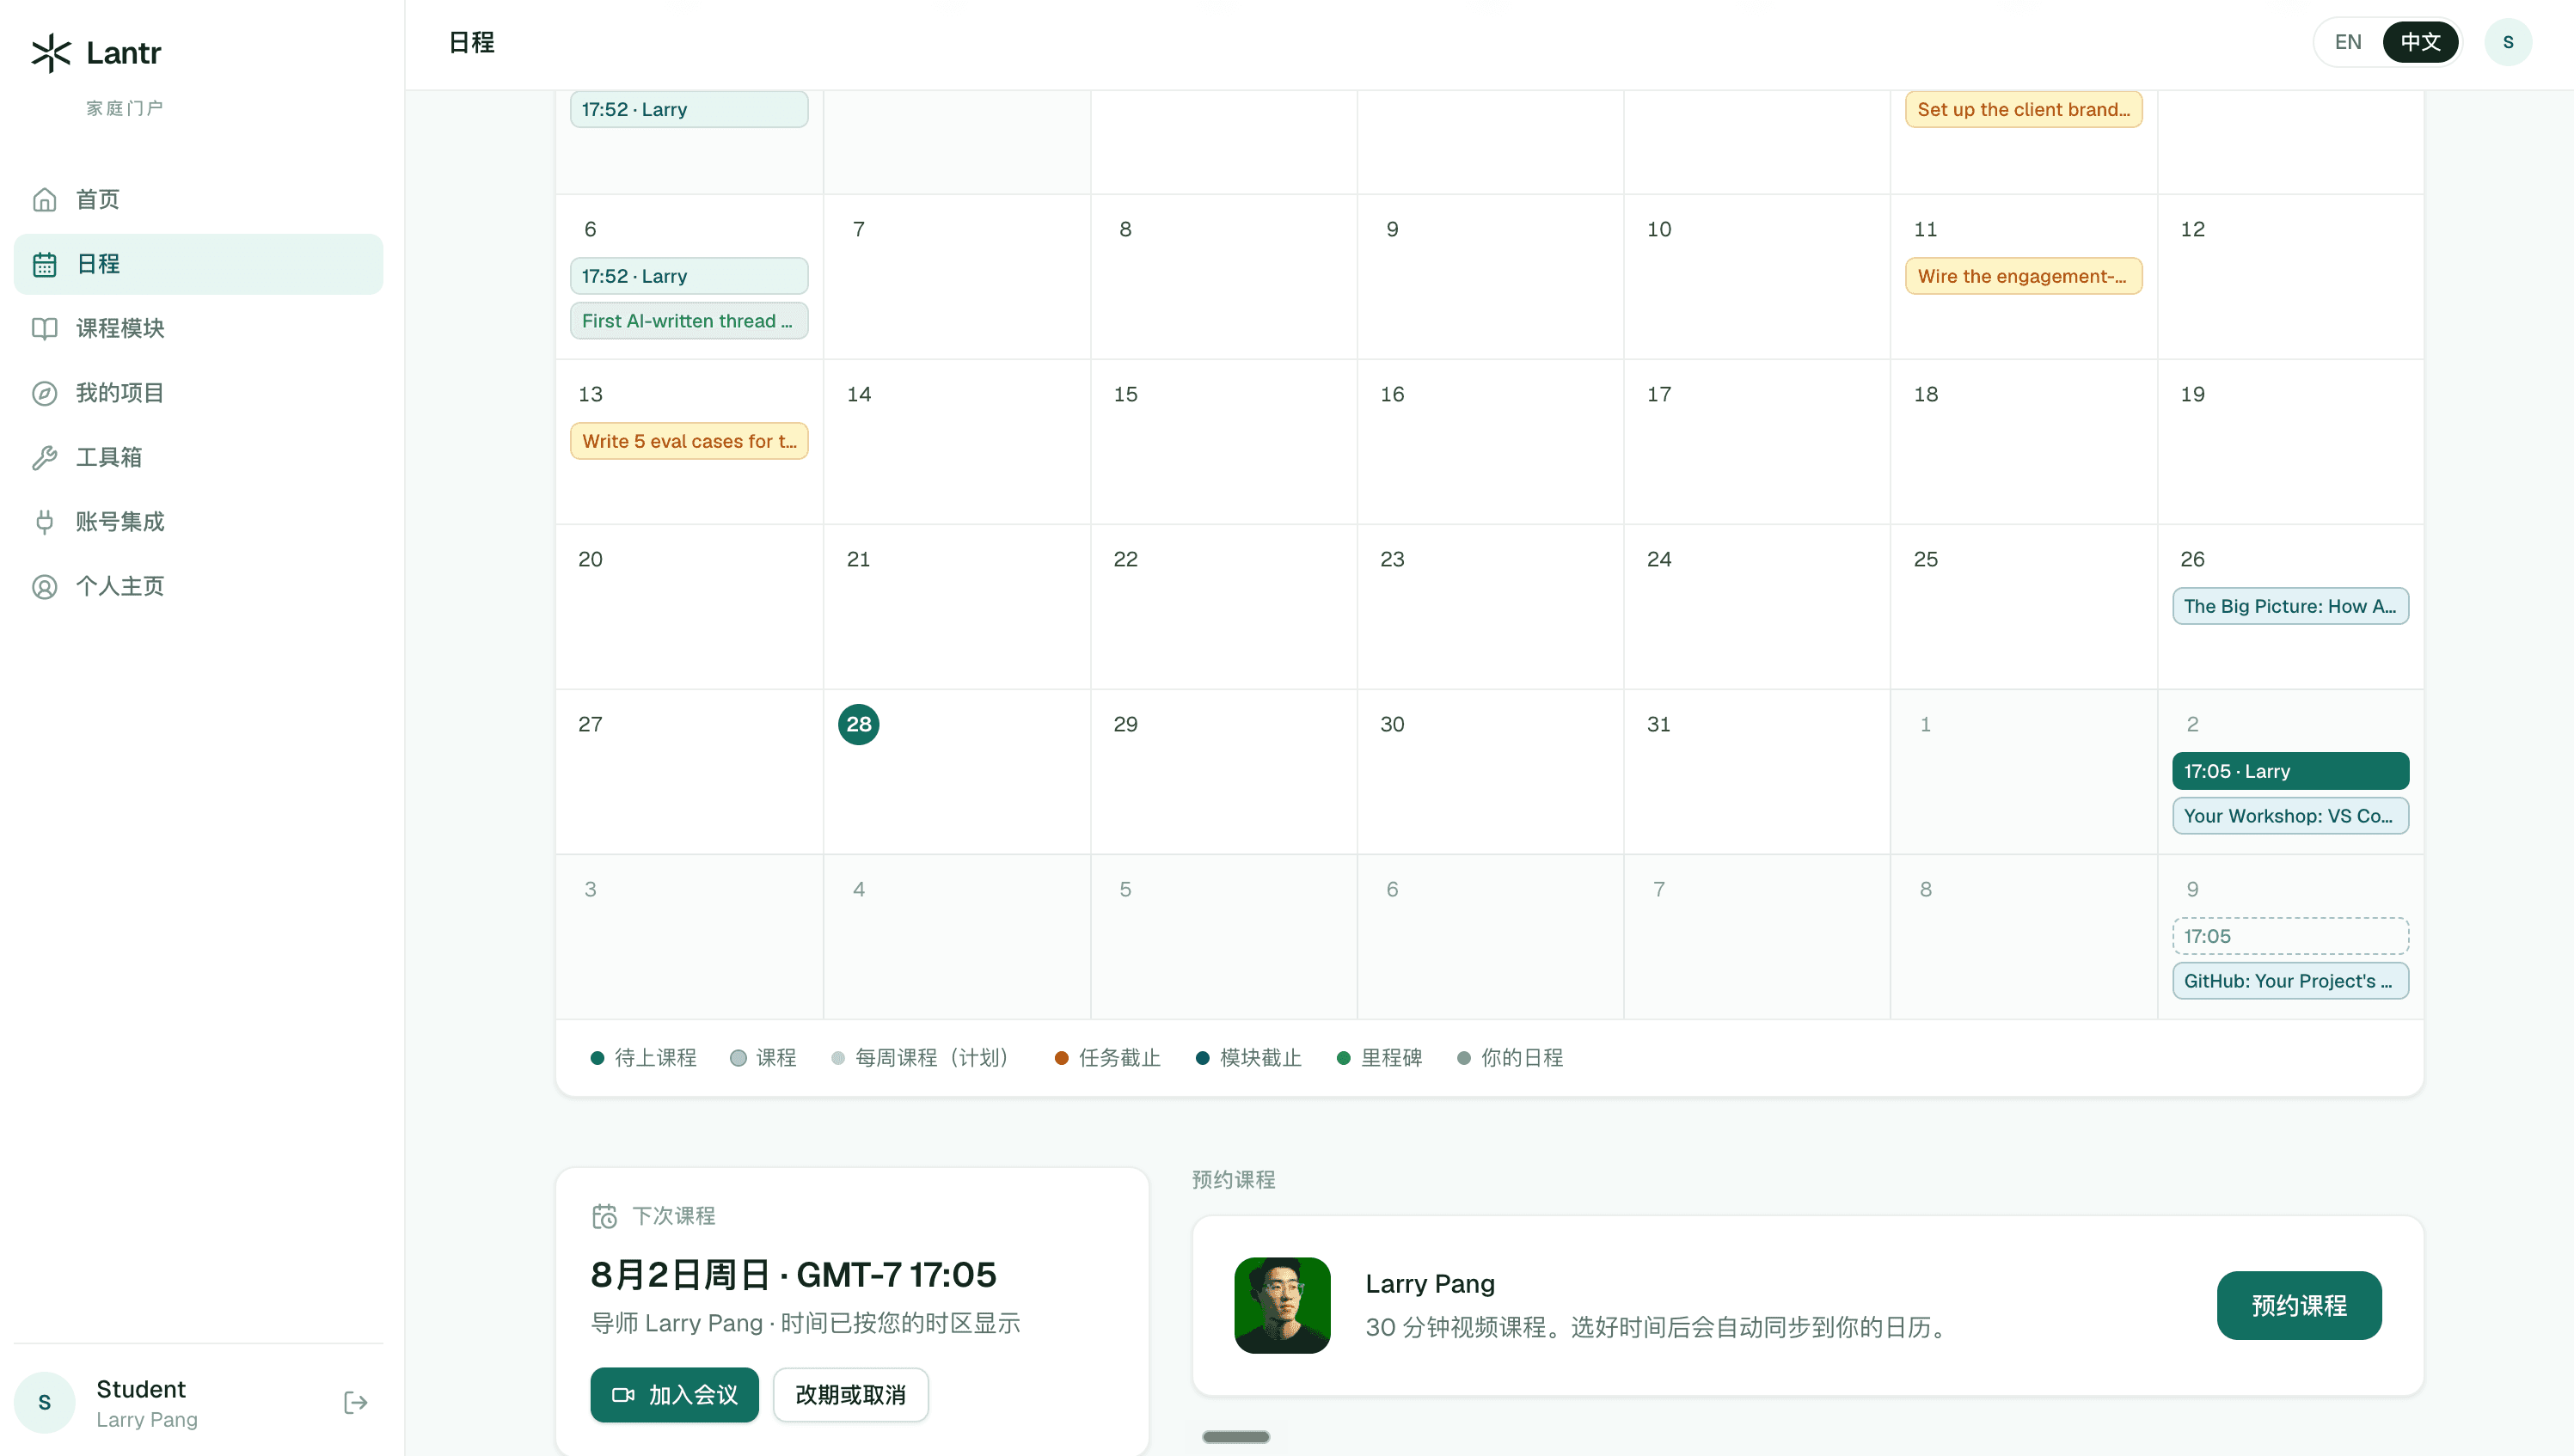Click the orange 任务截止 legend dot
Screen dimensions: 2574x1456
[x=1061, y=1058]
